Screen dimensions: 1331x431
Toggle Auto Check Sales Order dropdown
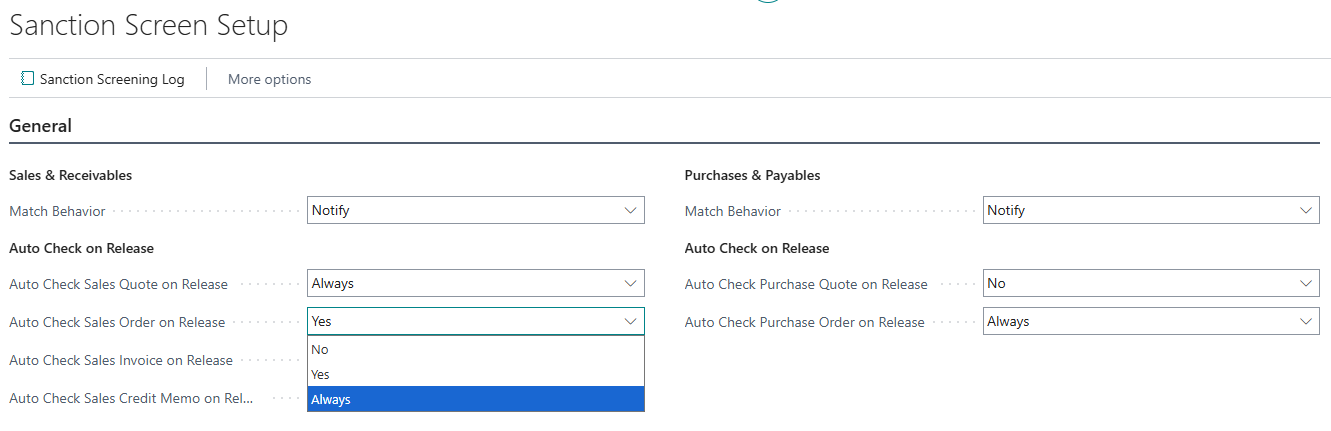coord(476,321)
